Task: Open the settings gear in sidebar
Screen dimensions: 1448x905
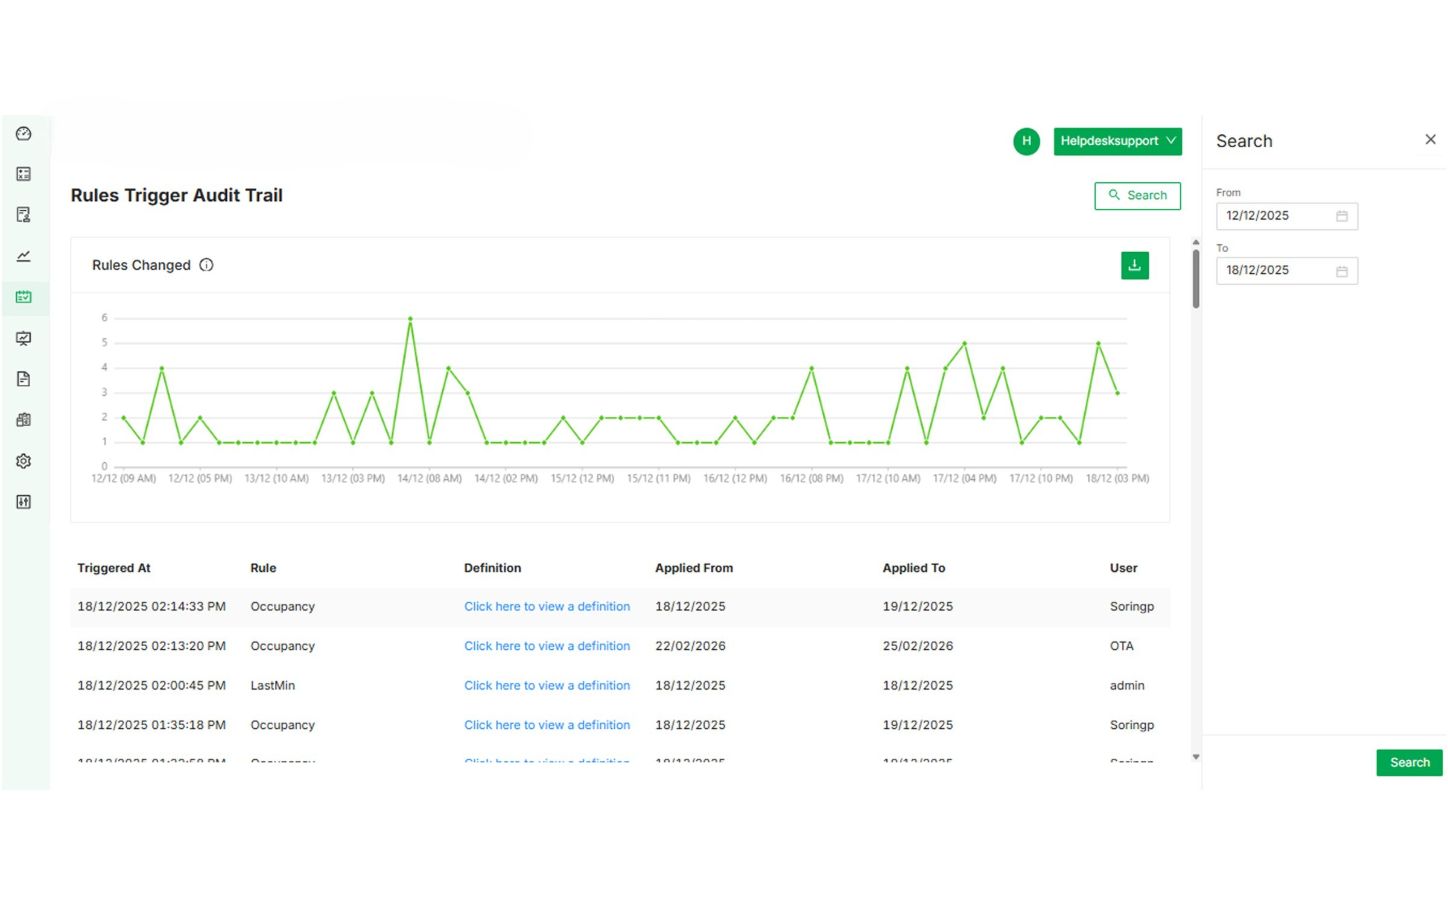Action: [24, 461]
